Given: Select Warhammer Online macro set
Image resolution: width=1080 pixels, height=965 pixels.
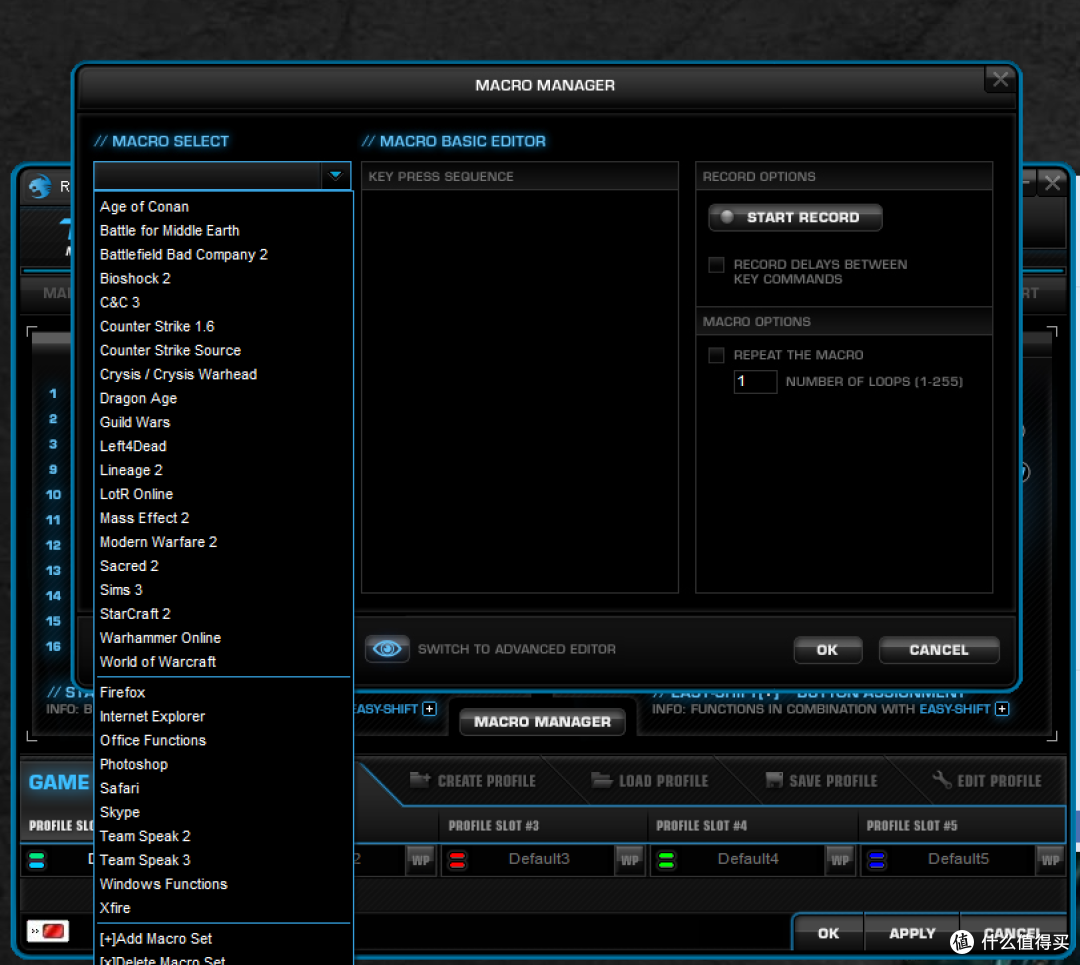Looking at the screenshot, I should click(x=160, y=638).
